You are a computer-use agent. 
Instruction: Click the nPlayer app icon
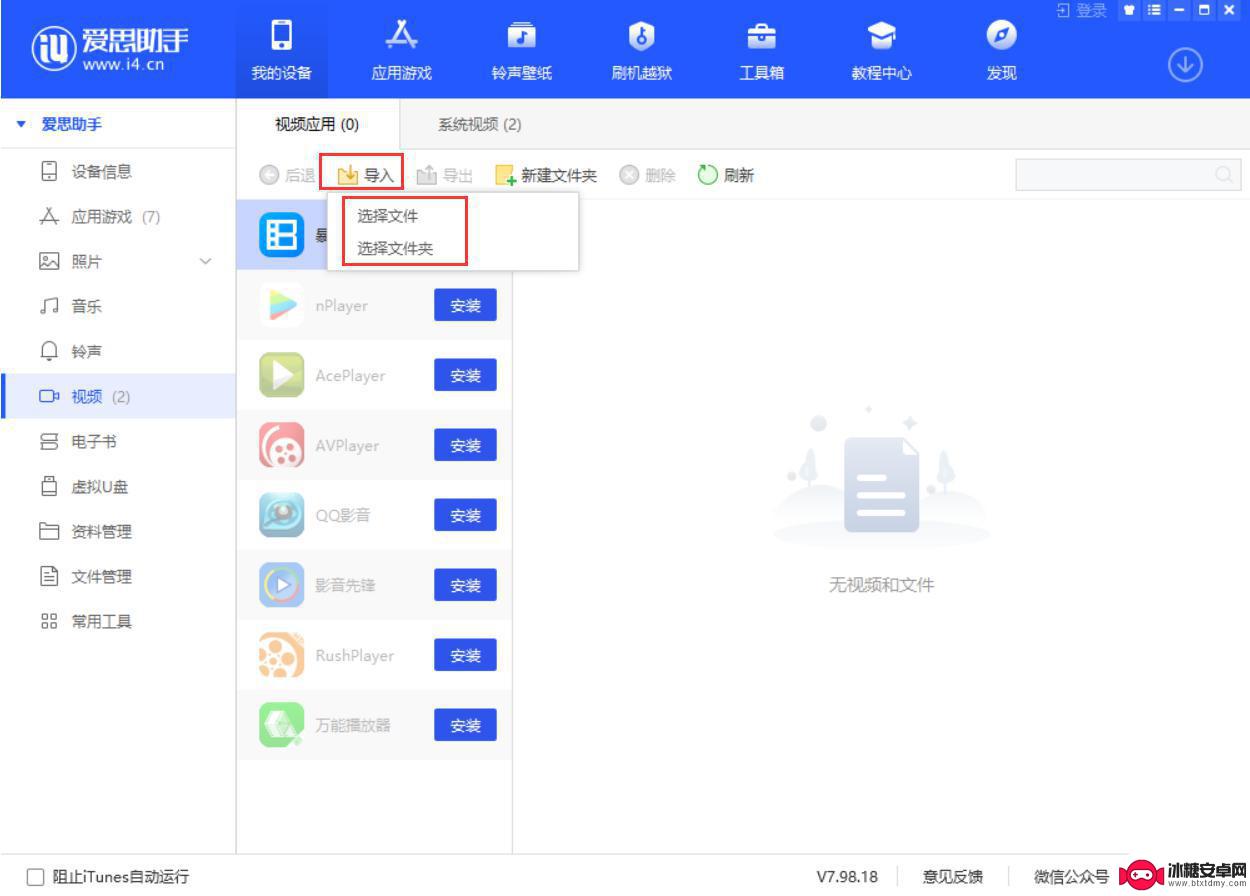(282, 305)
